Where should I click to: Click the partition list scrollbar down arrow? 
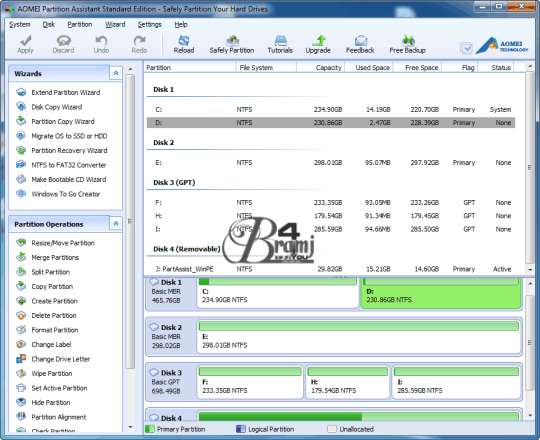(530, 270)
